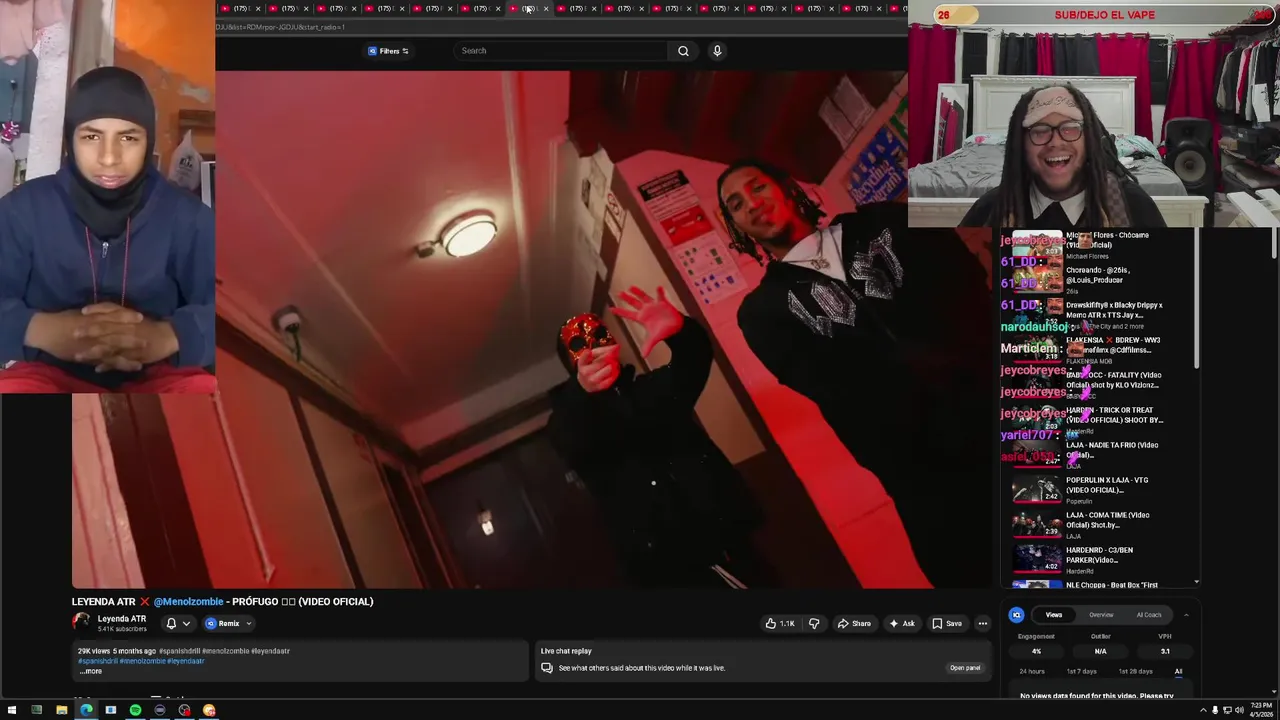
Task: Click the magnifying glass search icon
Action: [x=683, y=51]
